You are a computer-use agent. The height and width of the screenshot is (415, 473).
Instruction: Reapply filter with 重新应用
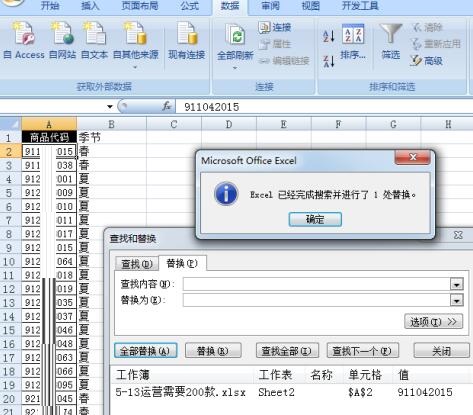pyautogui.click(x=436, y=44)
